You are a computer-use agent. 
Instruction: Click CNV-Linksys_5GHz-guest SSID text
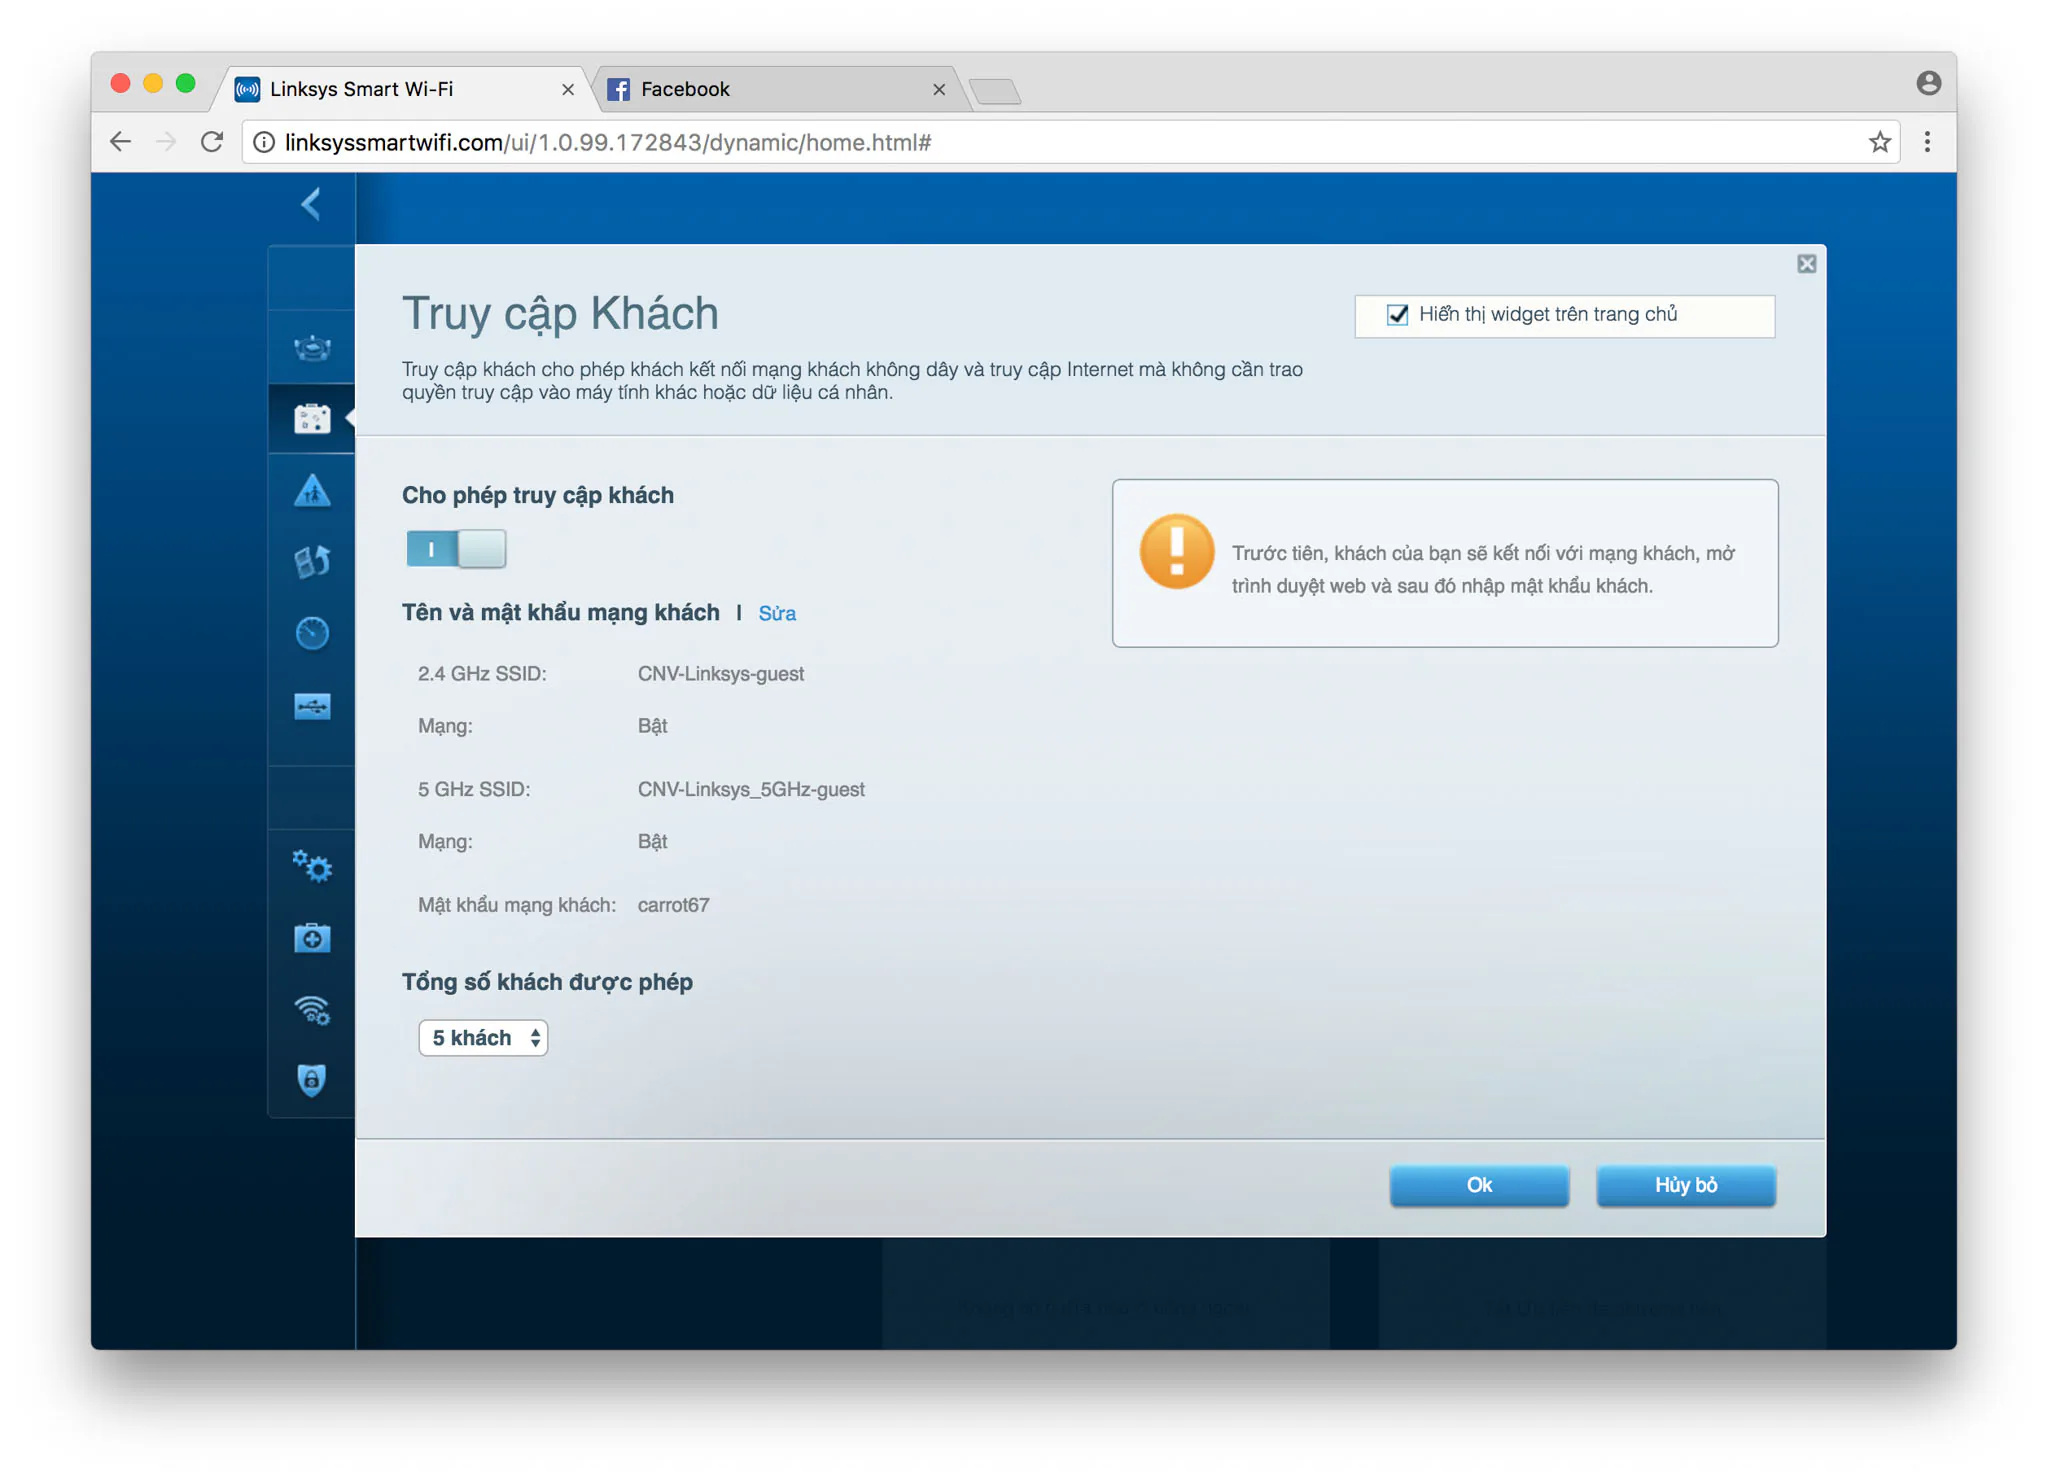point(751,789)
